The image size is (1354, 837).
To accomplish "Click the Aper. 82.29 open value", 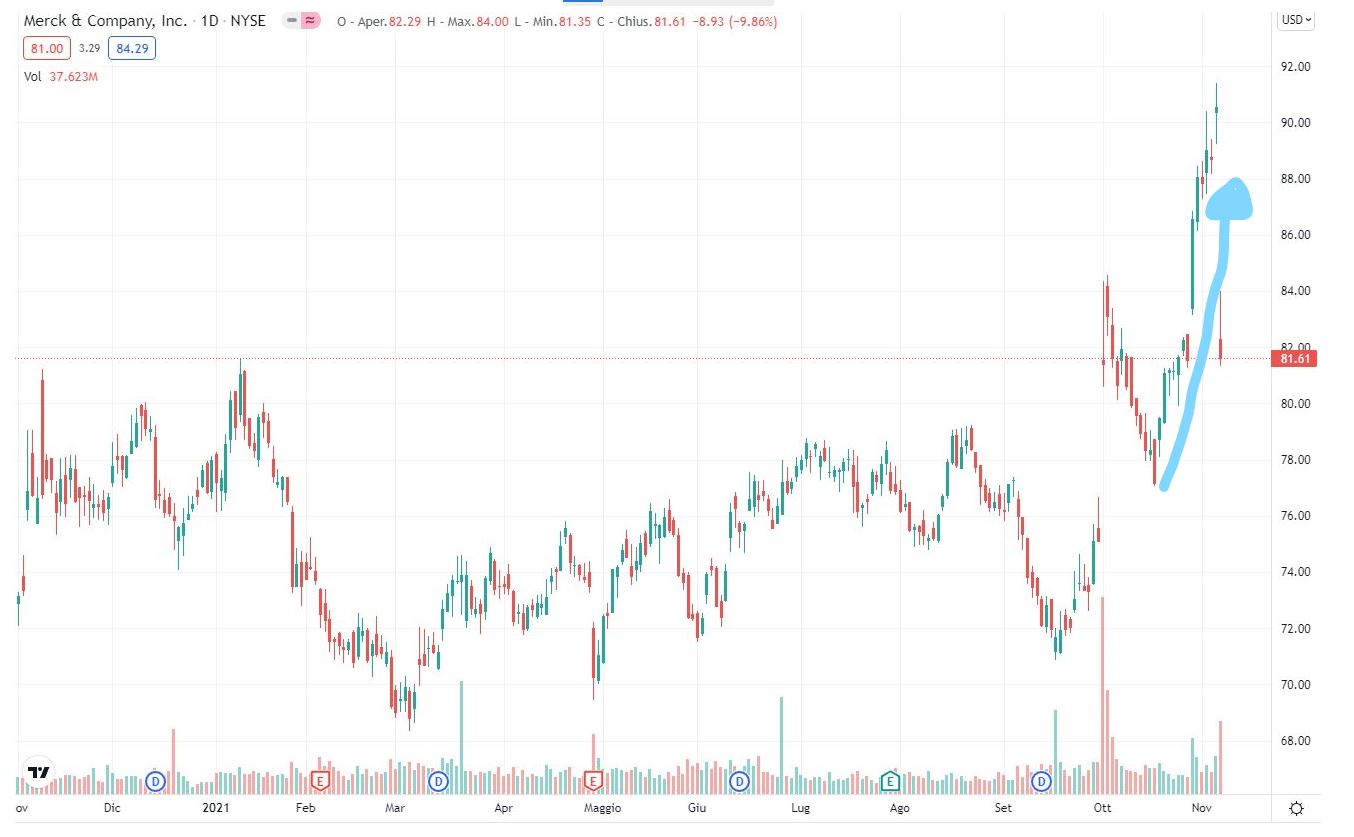I will tap(388, 21).
